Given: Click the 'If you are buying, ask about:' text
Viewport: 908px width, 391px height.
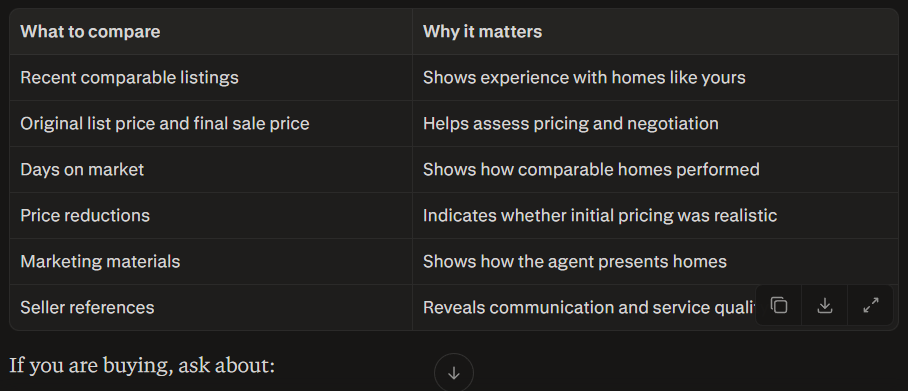Looking at the screenshot, I should click(142, 366).
